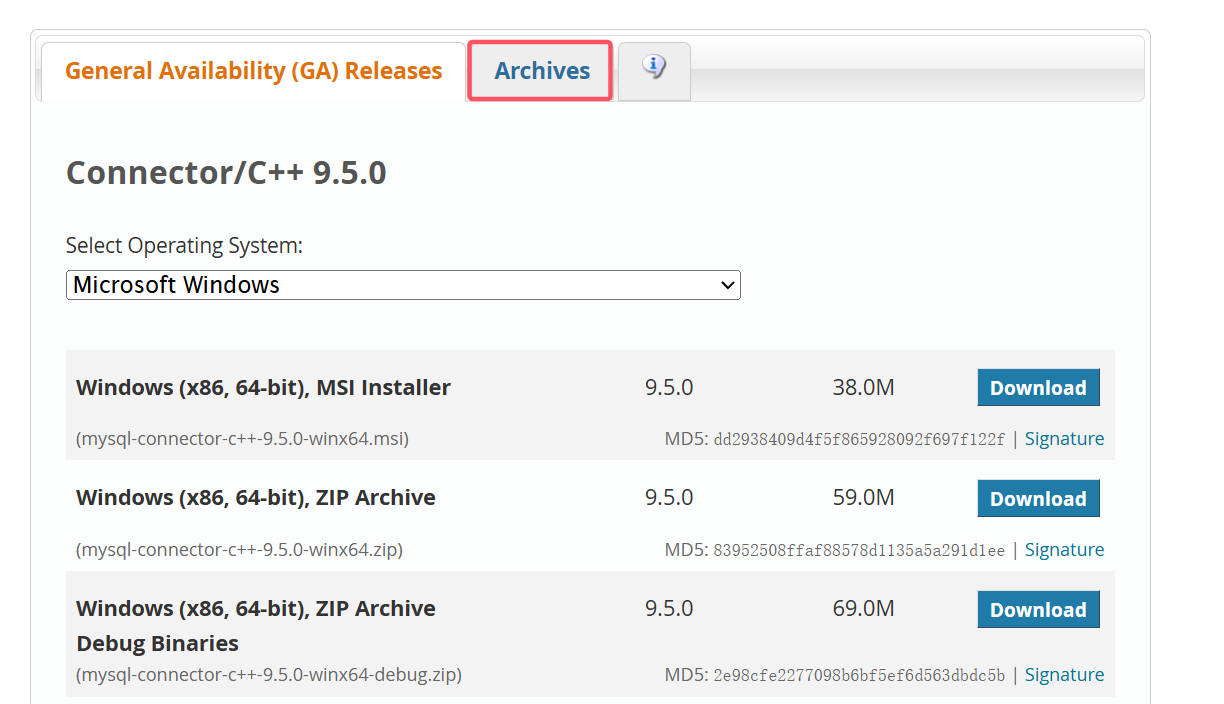This screenshot has width=1224, height=704.
Task: Click the filename mysql-connector-c++-9.5.0-winx64.msi
Action: (x=242, y=439)
